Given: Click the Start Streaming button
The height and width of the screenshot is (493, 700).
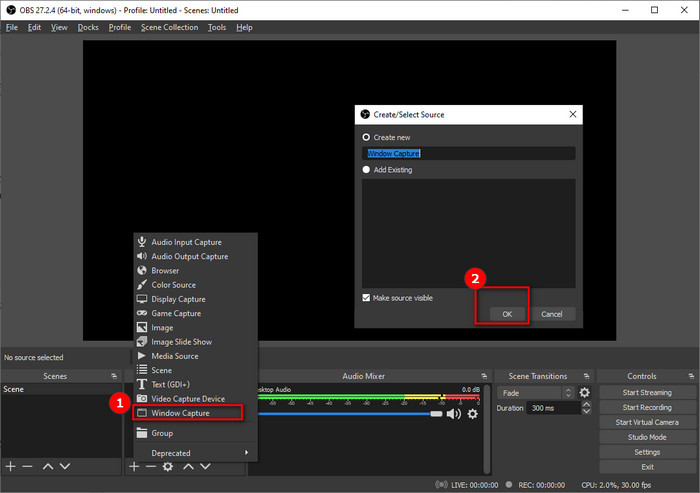Looking at the screenshot, I should [647, 392].
